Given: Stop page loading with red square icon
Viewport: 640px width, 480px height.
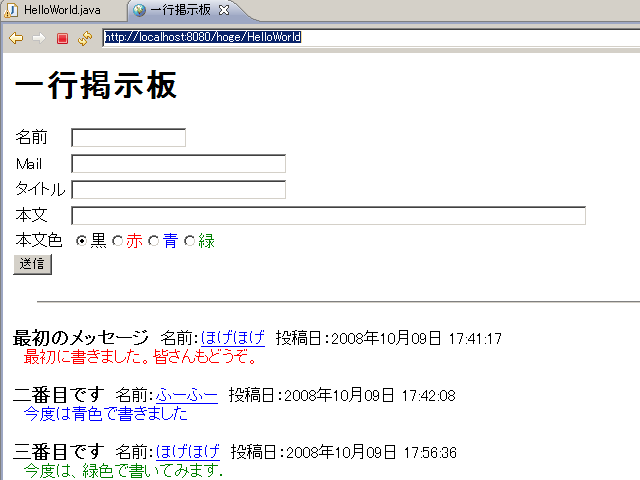Looking at the screenshot, I should point(62,38).
